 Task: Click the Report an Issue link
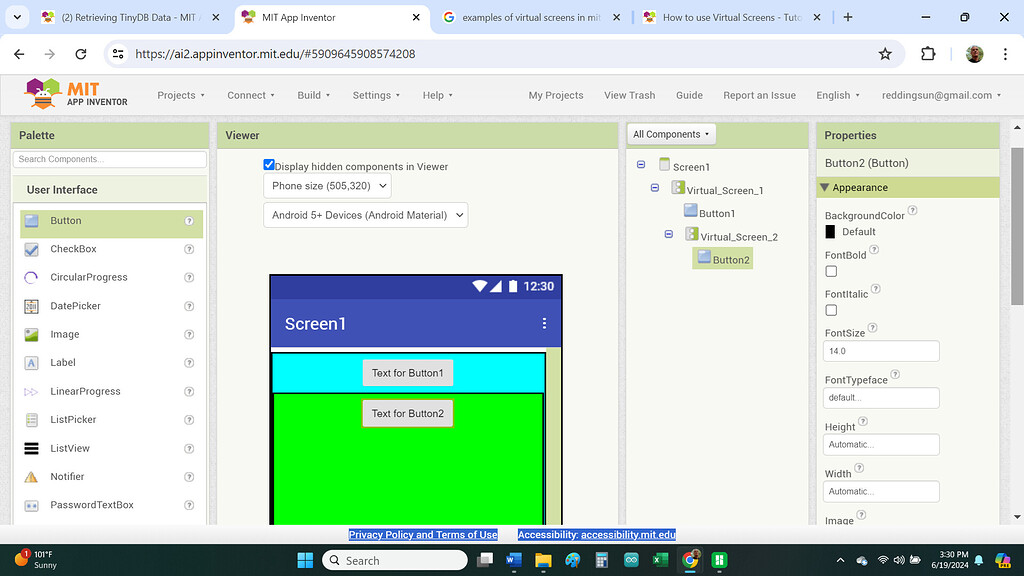click(x=759, y=95)
